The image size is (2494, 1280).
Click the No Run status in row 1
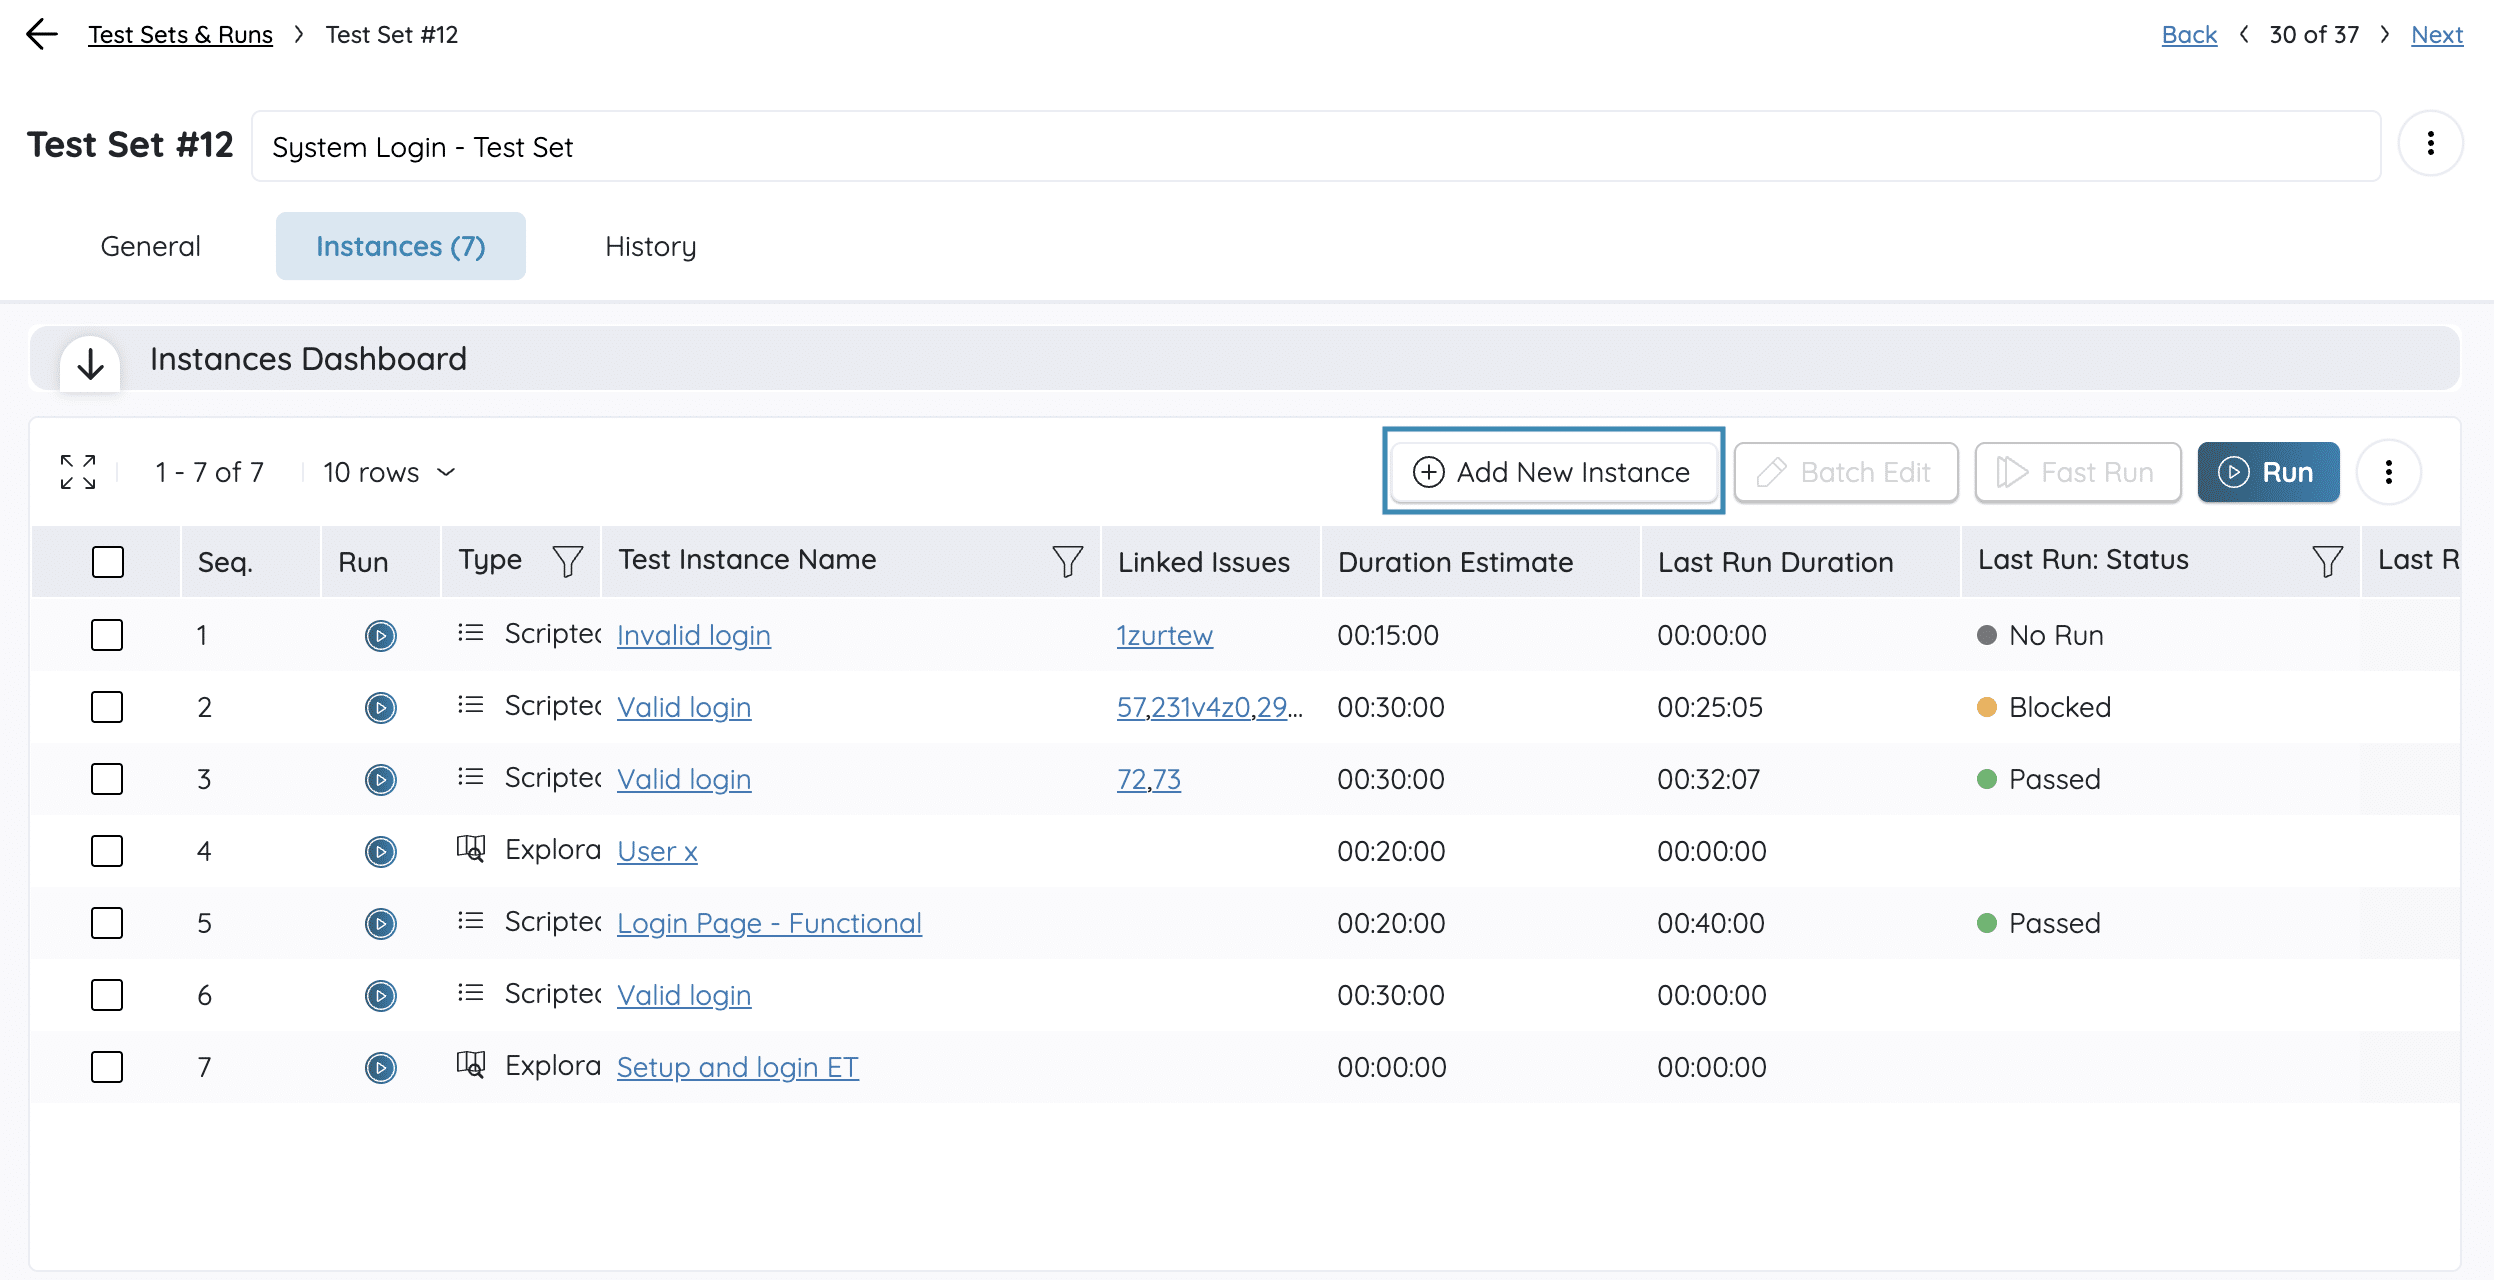coord(2041,635)
